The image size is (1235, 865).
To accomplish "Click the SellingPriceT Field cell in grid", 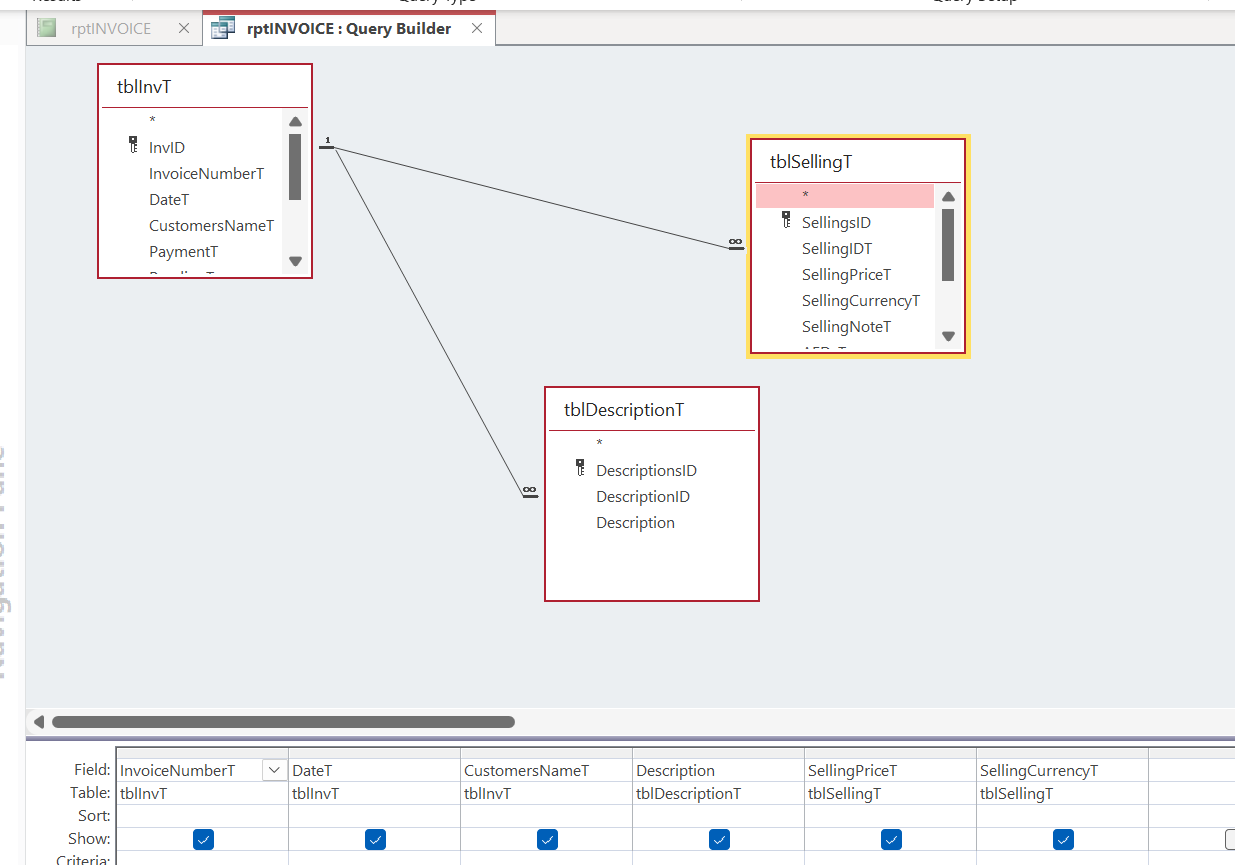I will pos(890,770).
